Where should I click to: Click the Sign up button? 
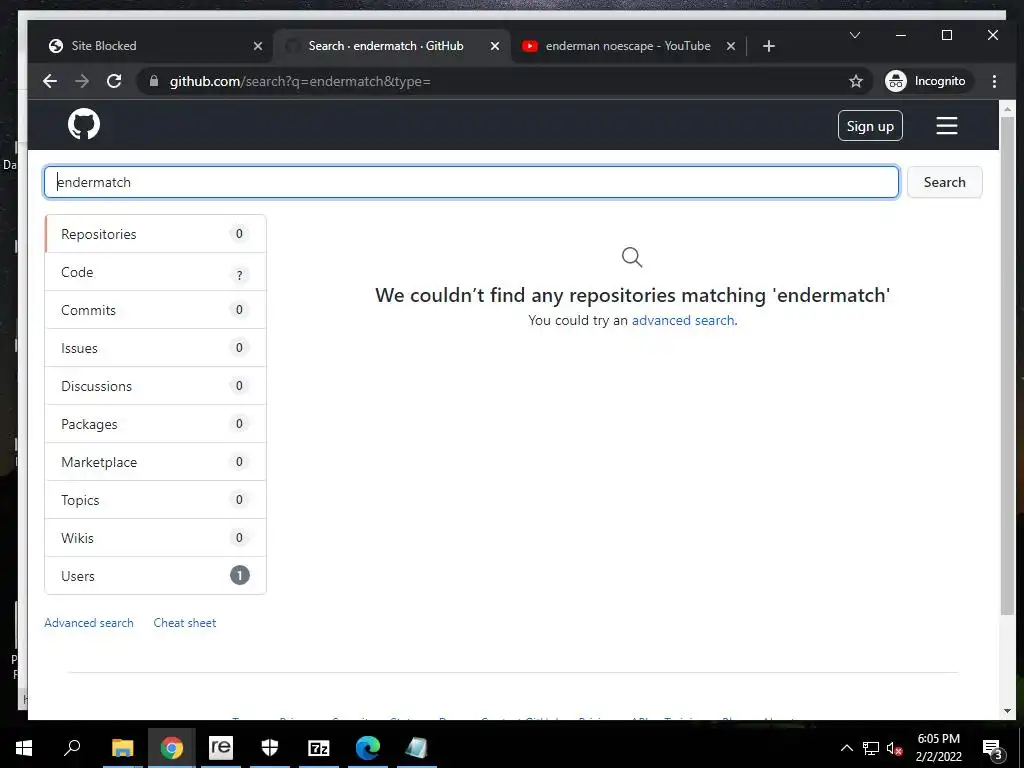tap(870, 126)
